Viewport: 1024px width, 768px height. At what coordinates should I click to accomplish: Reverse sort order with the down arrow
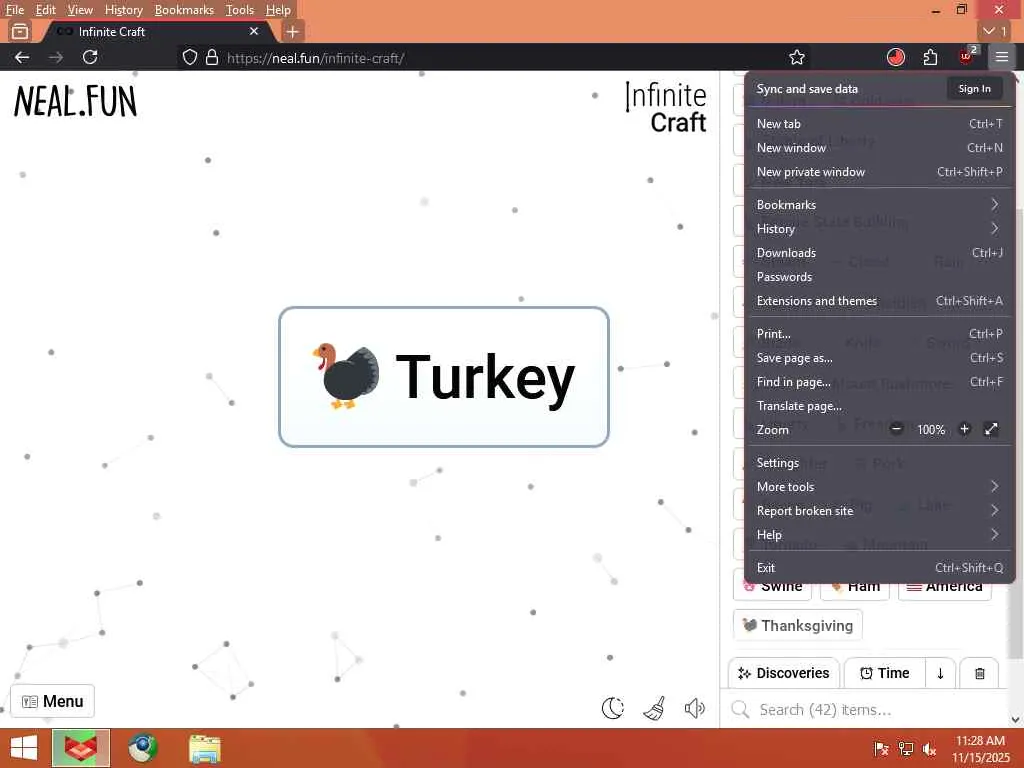pos(940,673)
